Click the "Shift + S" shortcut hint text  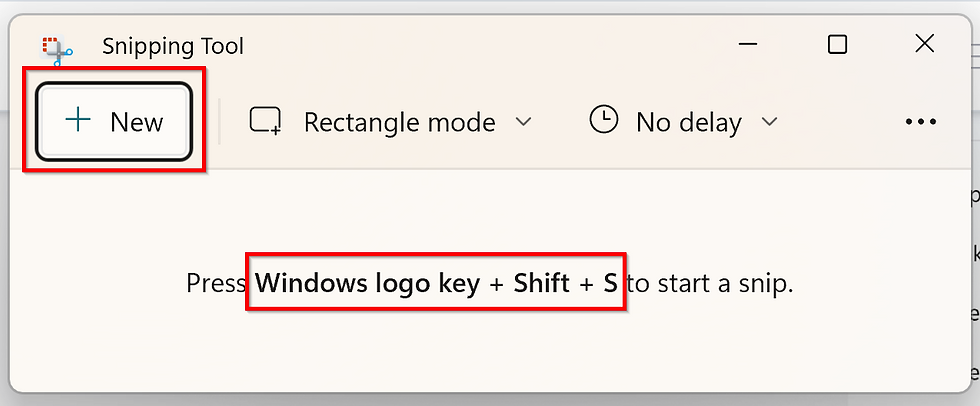566,284
